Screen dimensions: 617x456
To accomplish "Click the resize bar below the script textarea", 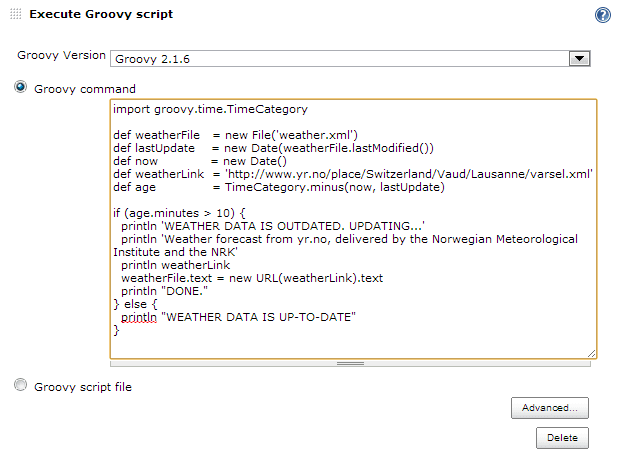I will (350, 364).
